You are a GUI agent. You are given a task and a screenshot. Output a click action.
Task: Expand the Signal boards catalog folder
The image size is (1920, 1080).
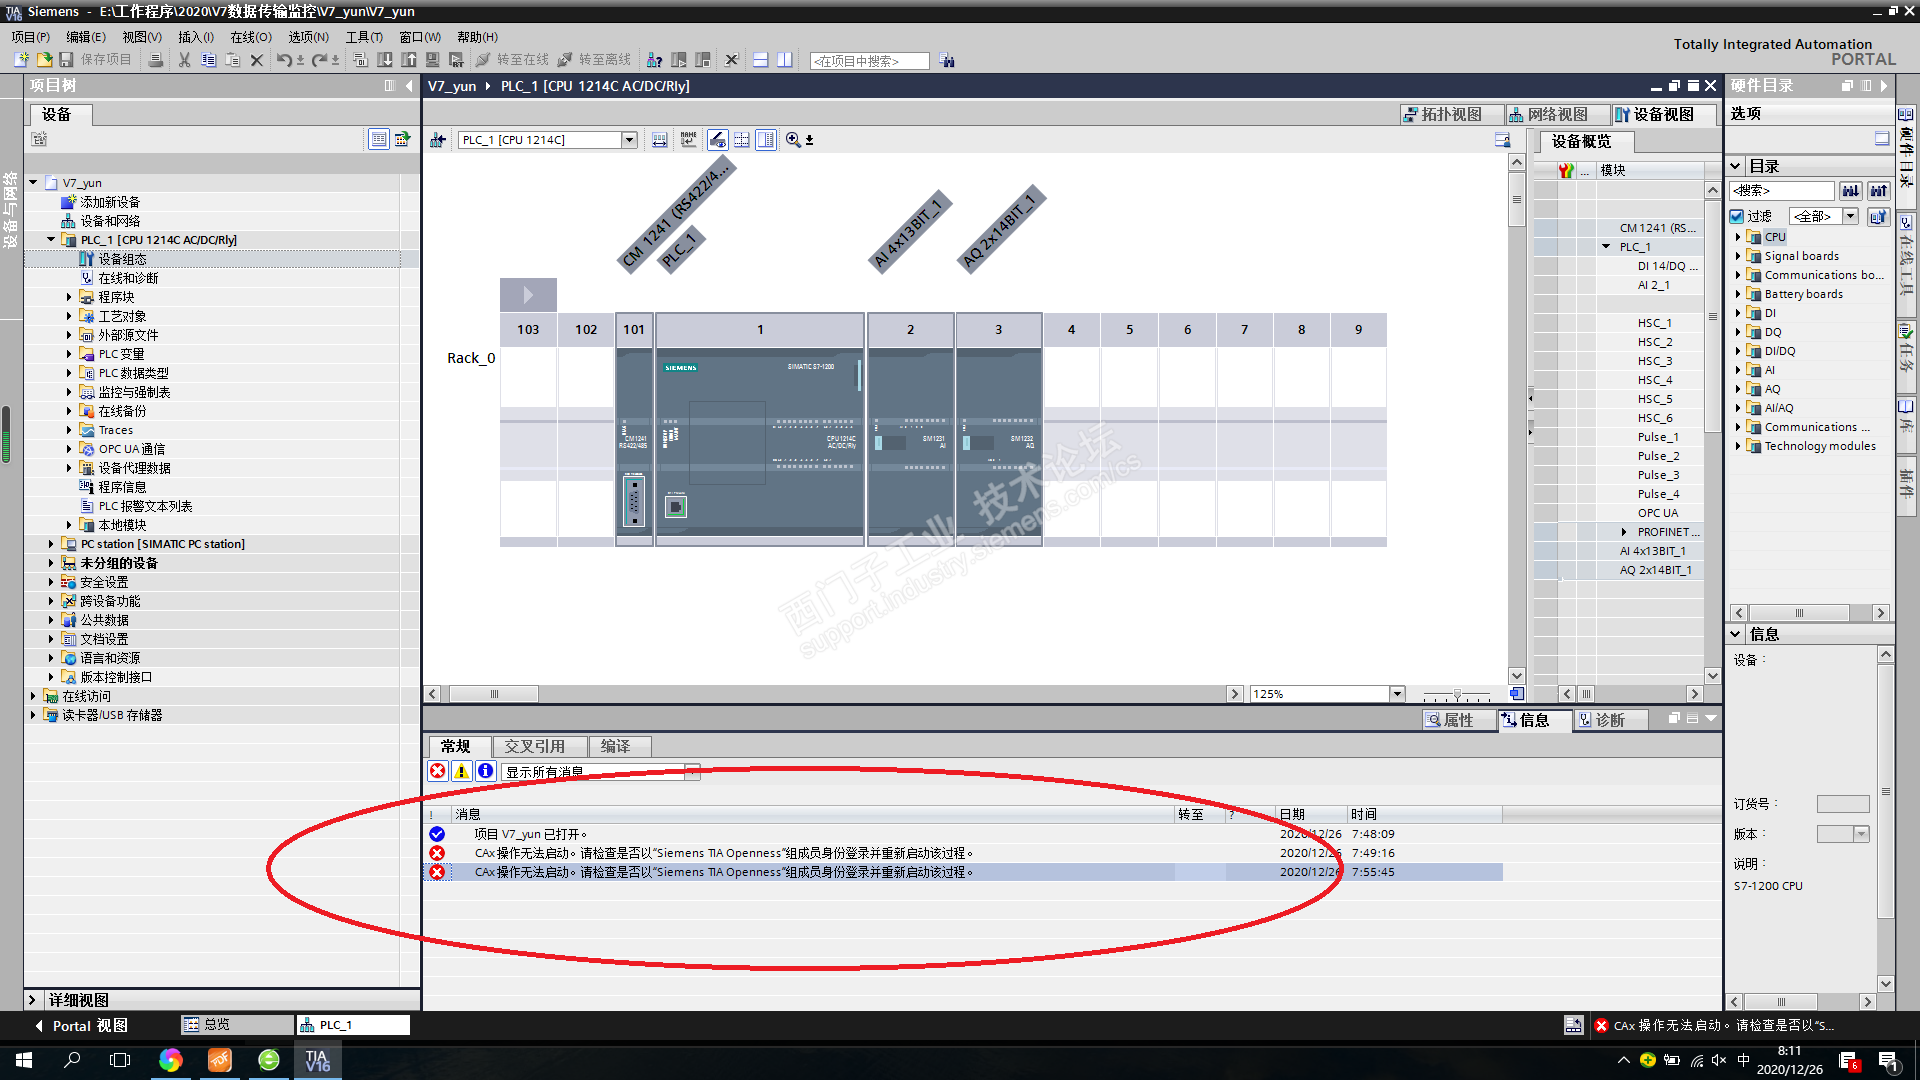[1738, 256]
